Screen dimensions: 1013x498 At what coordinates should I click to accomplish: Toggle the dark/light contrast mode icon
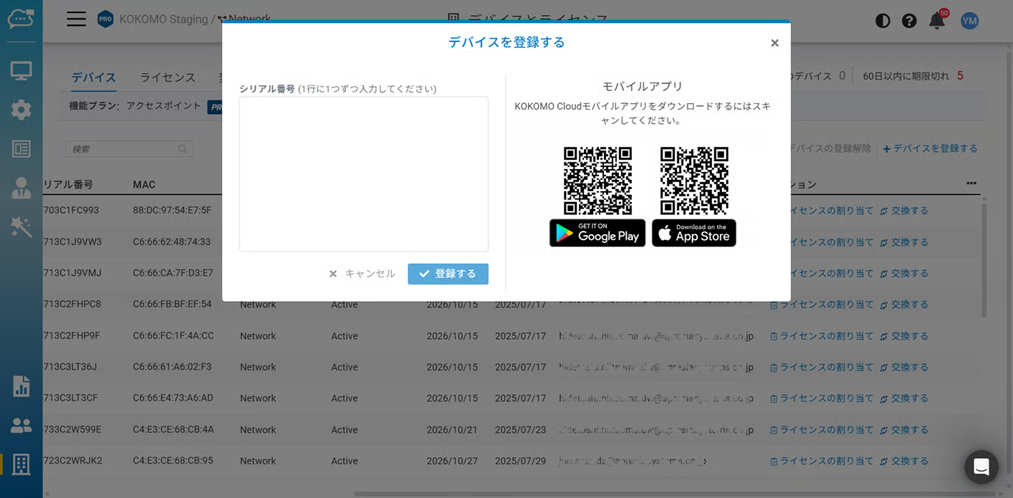[x=882, y=20]
